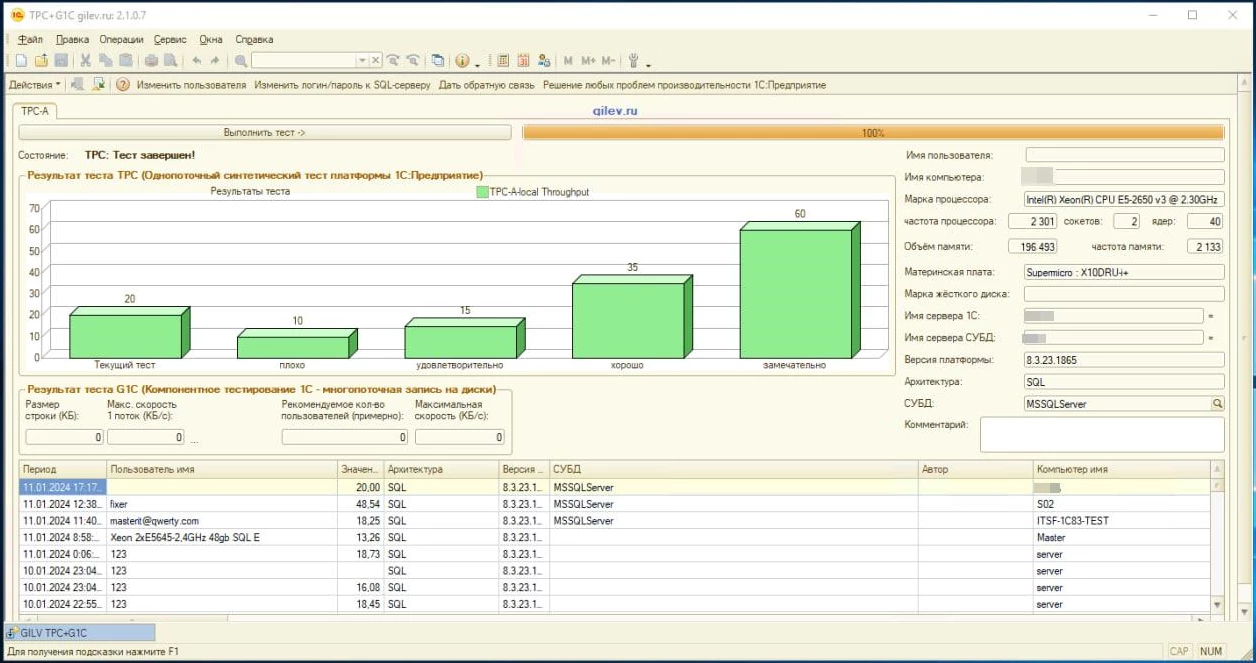
Task: Click the M+ memory toolbar button
Action: [588, 61]
